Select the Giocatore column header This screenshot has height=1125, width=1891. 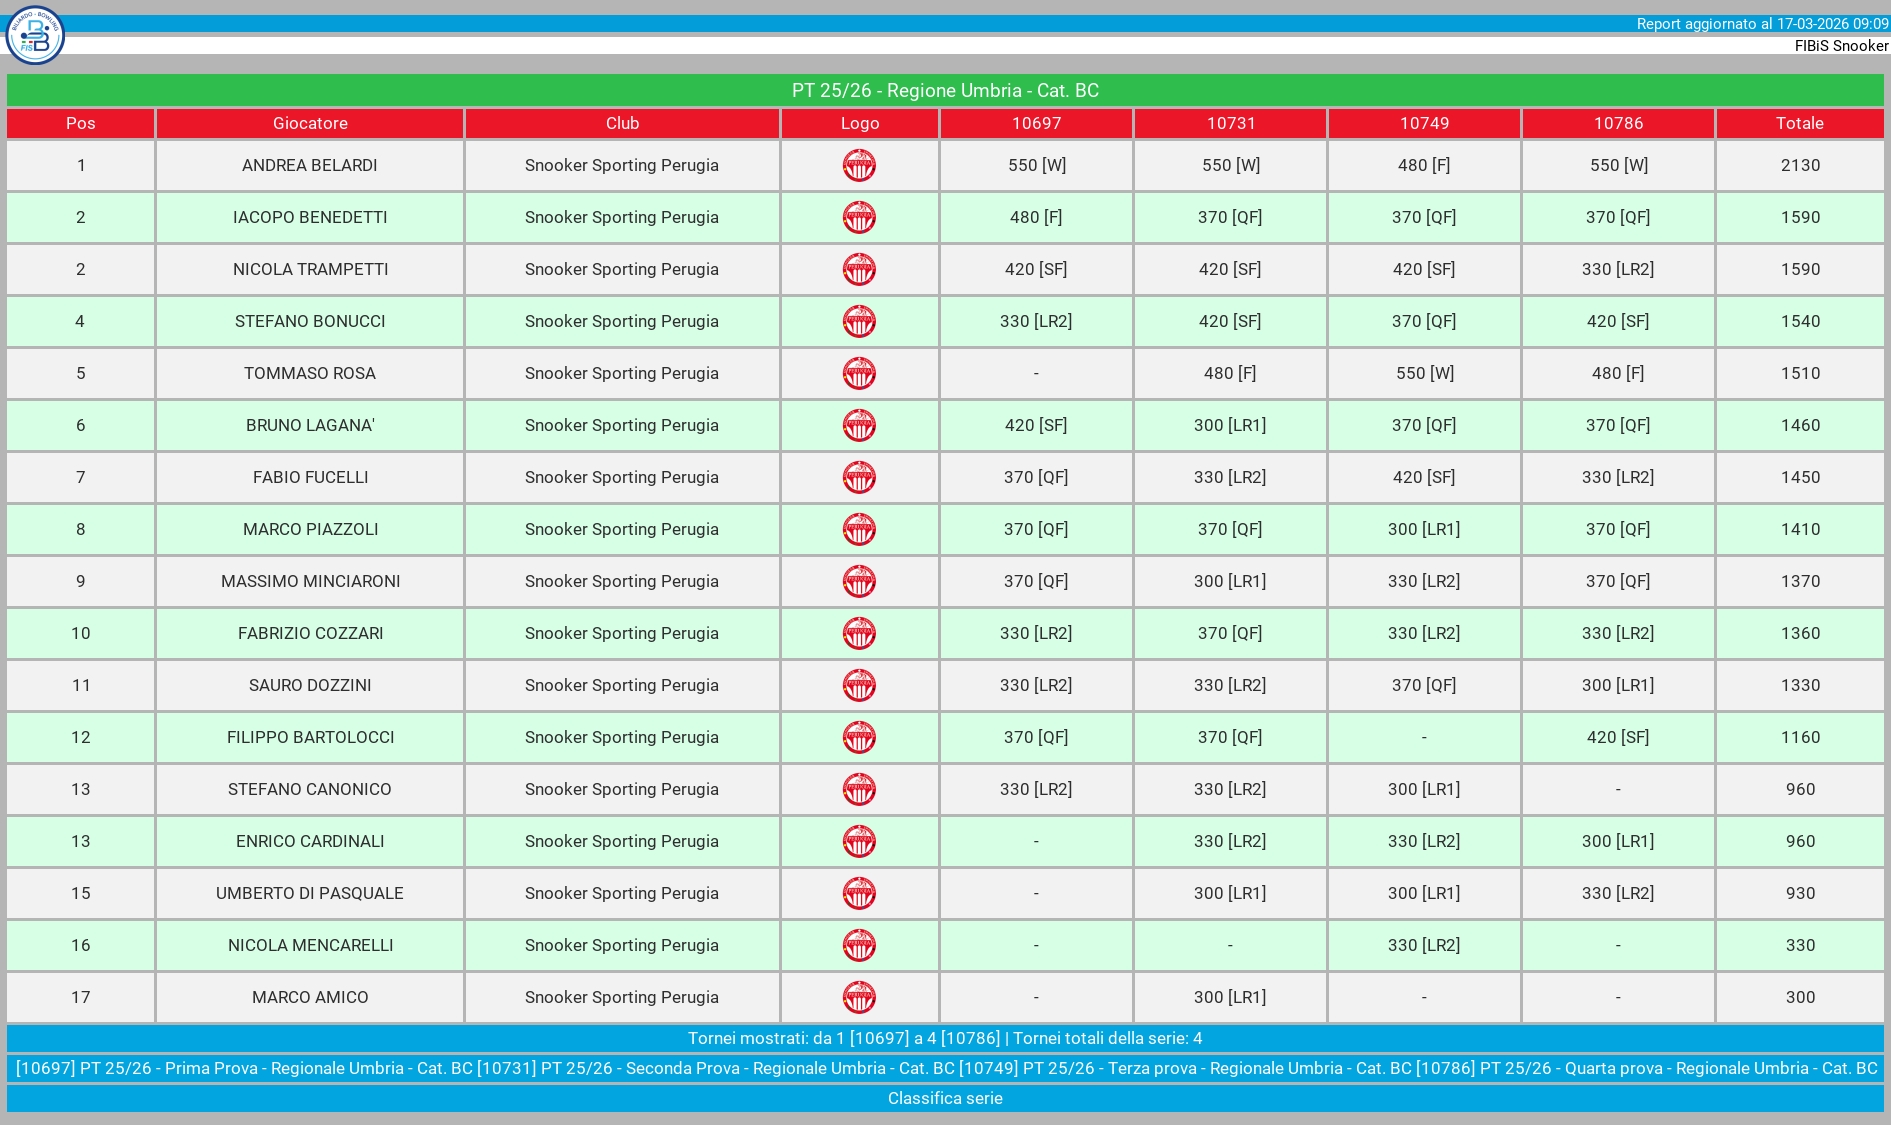(310, 123)
